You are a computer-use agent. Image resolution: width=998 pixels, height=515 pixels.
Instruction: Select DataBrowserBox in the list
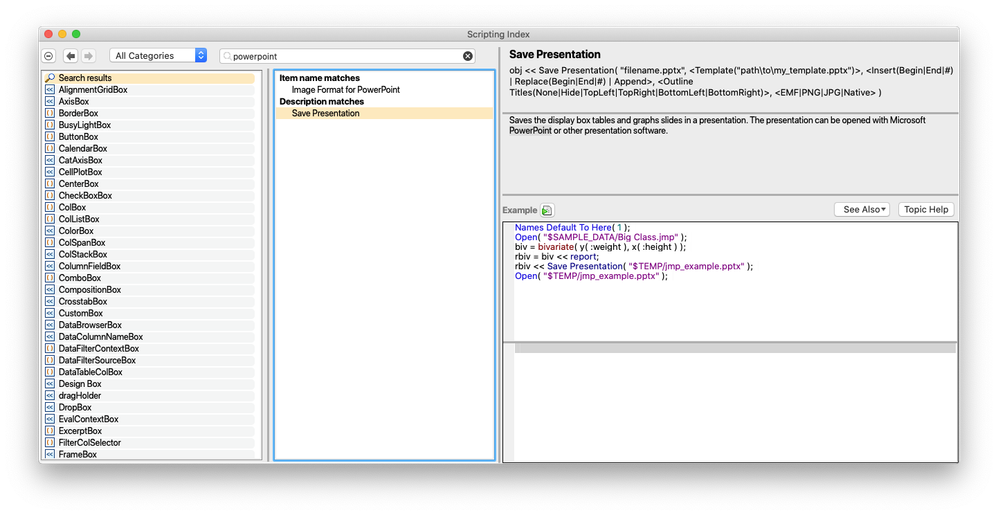tap(150, 325)
